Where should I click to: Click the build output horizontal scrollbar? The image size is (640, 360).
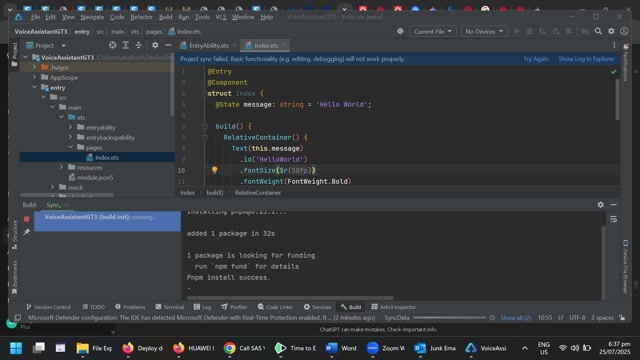290,298
